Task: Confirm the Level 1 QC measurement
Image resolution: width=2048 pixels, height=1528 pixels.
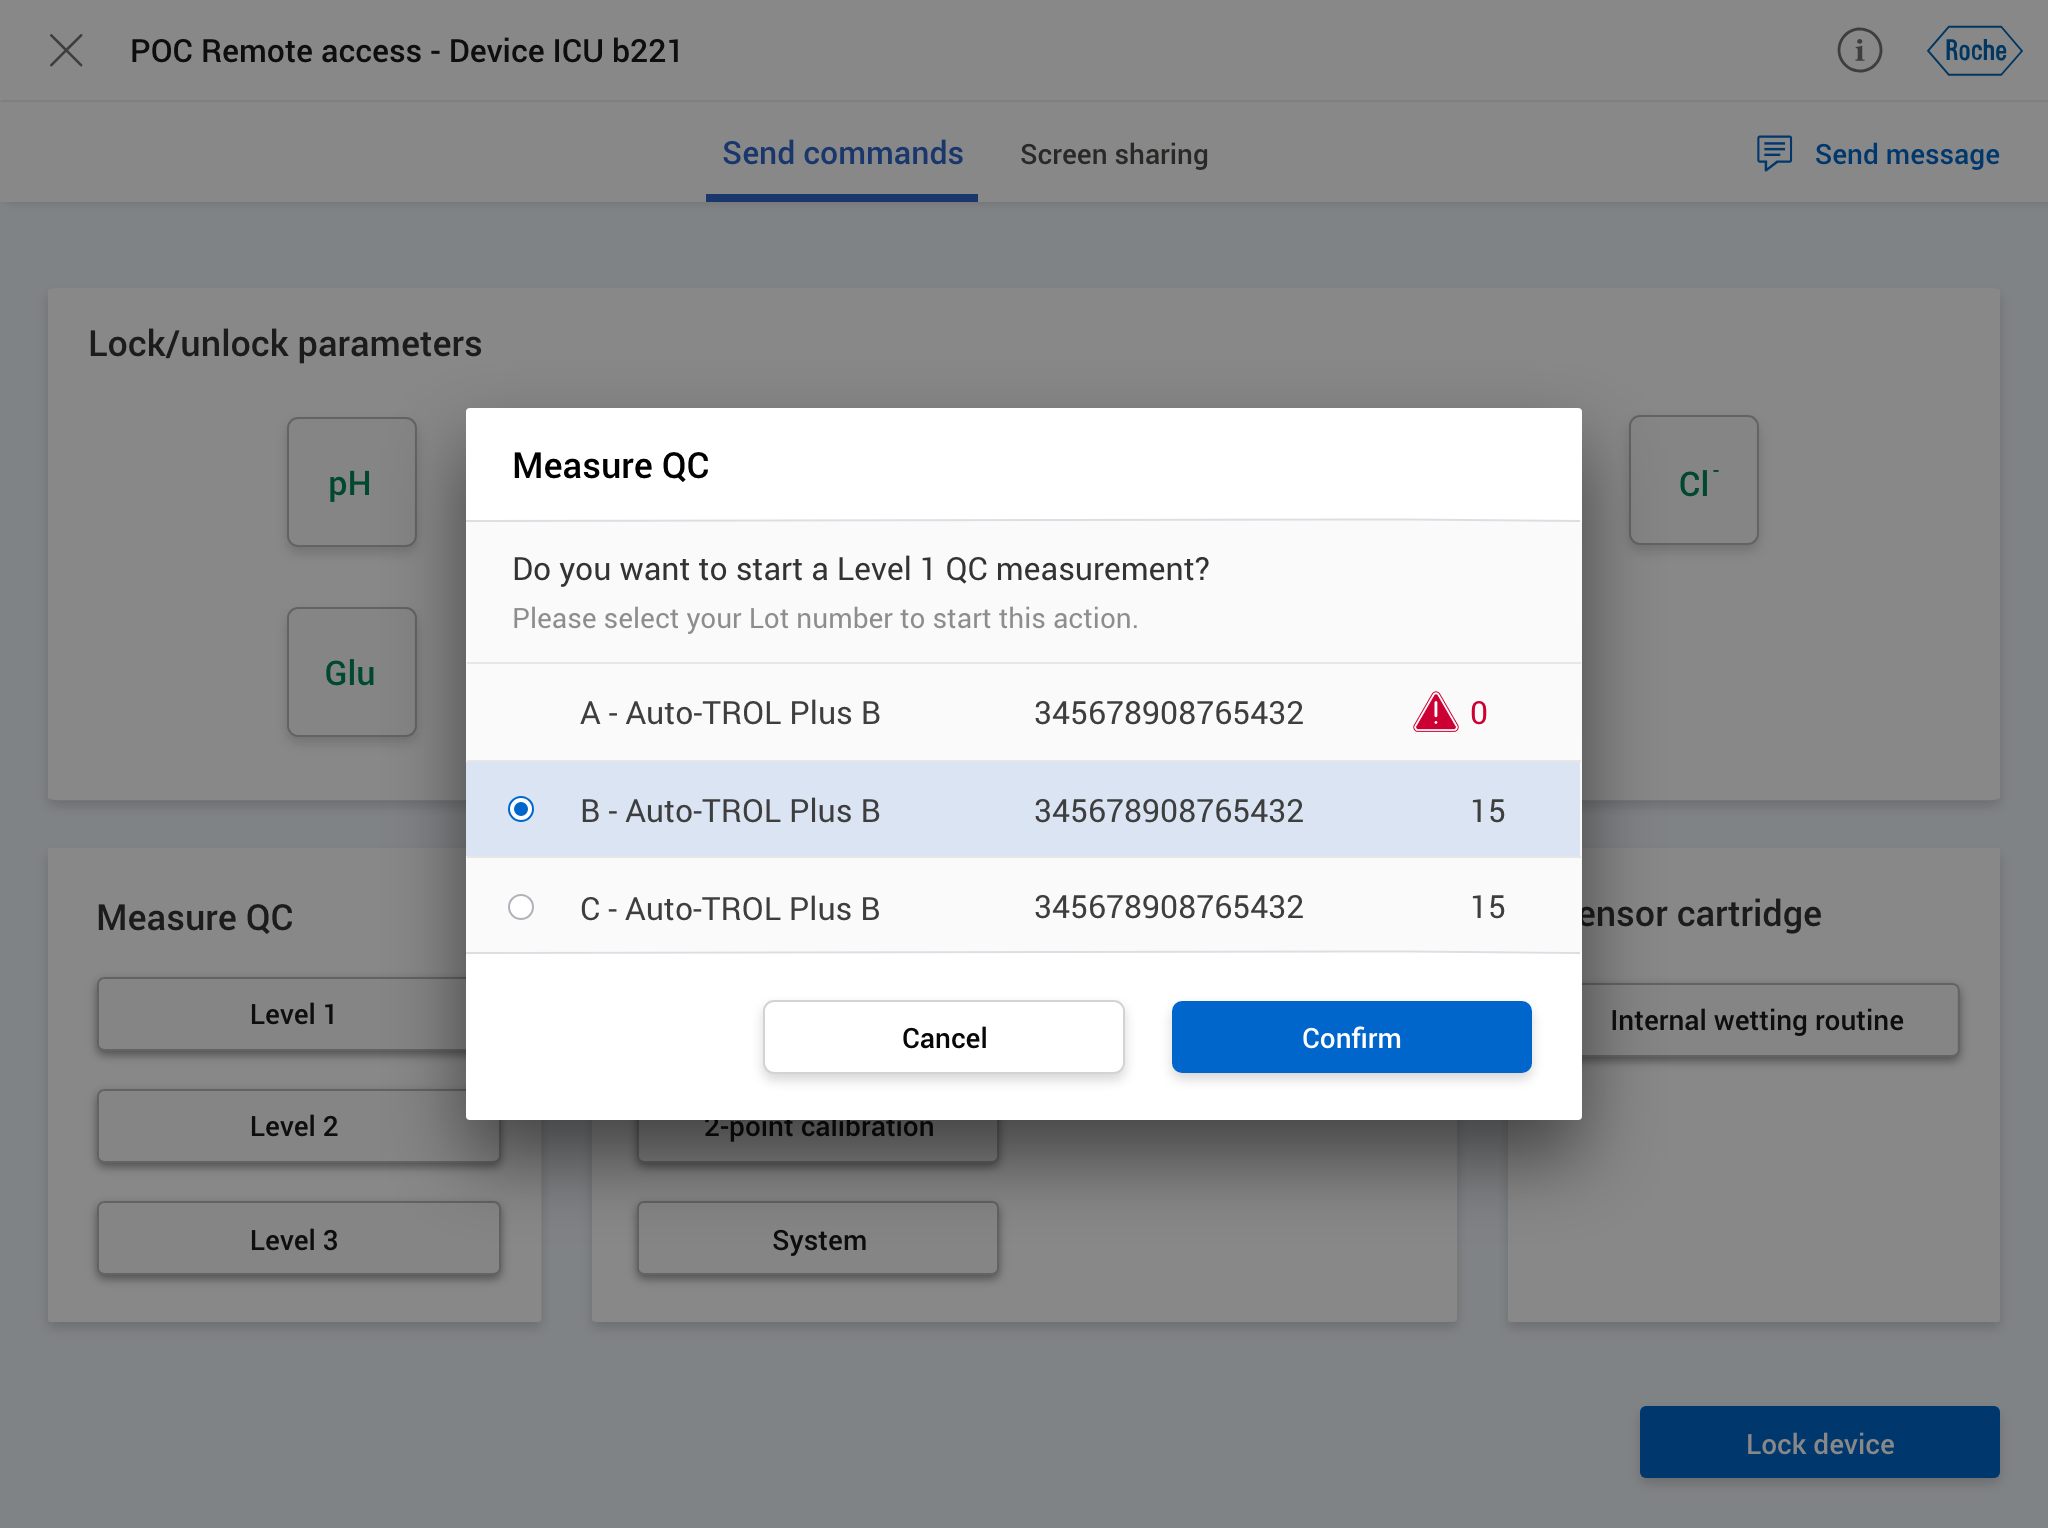Action: click(x=1351, y=1037)
